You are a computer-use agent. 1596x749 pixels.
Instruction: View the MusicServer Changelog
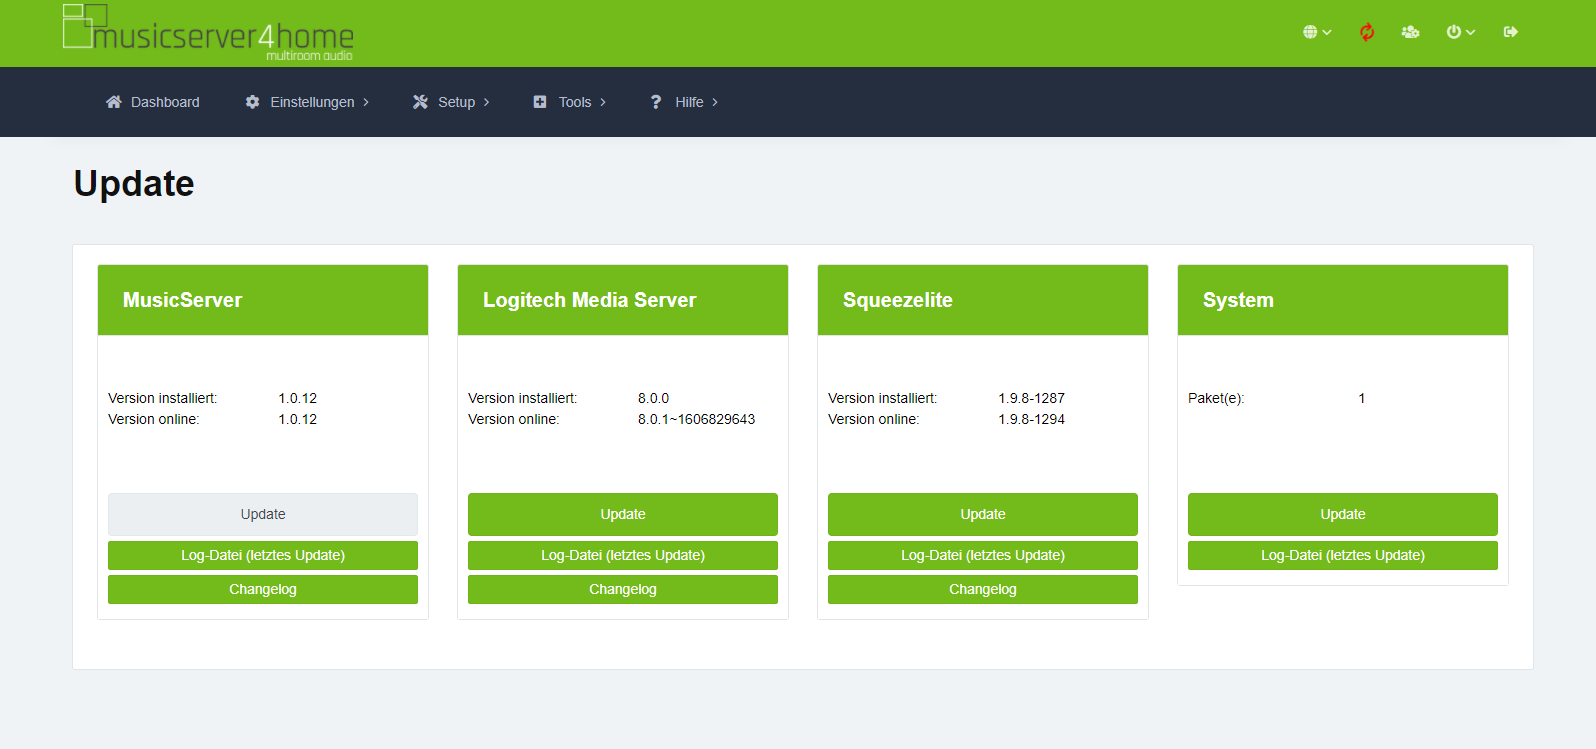click(x=262, y=589)
